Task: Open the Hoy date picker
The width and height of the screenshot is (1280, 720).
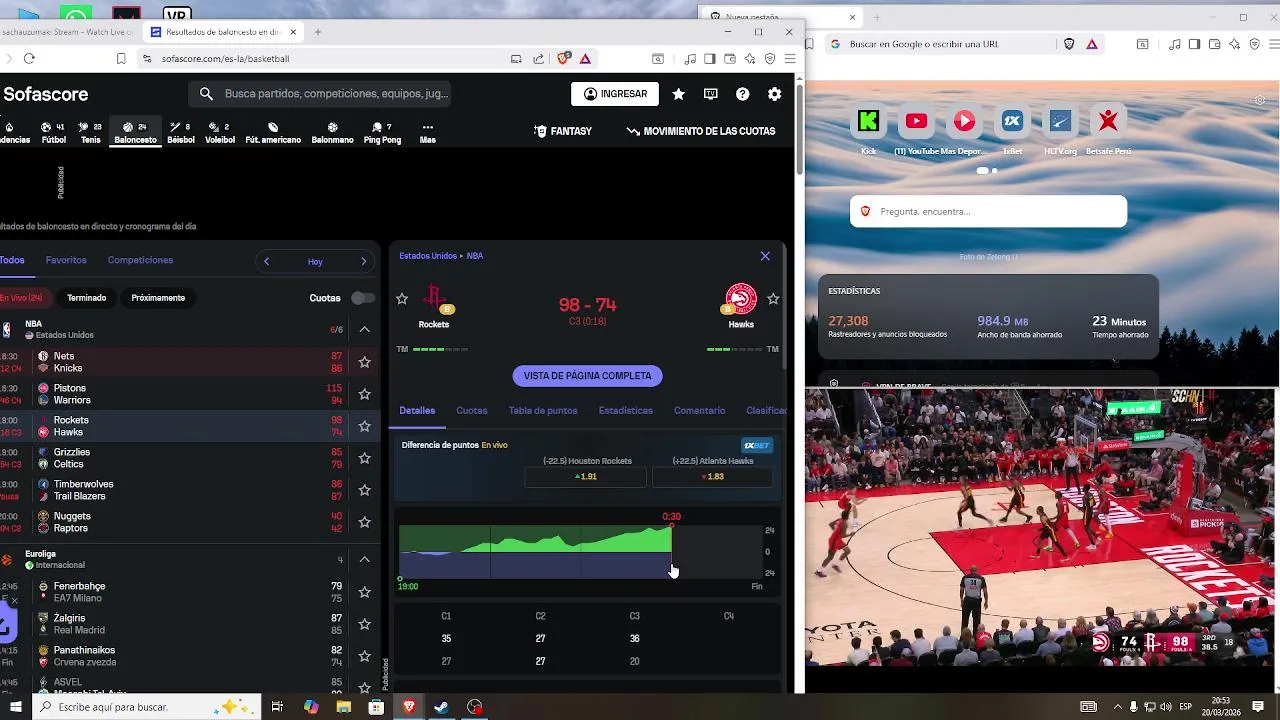Action: pos(315,261)
